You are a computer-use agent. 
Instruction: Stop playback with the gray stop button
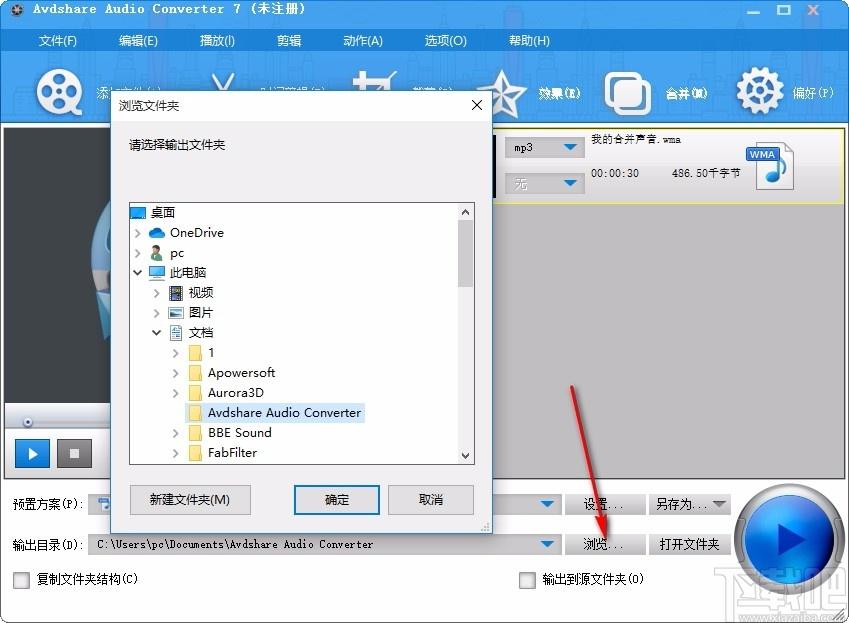pyautogui.click(x=75, y=454)
